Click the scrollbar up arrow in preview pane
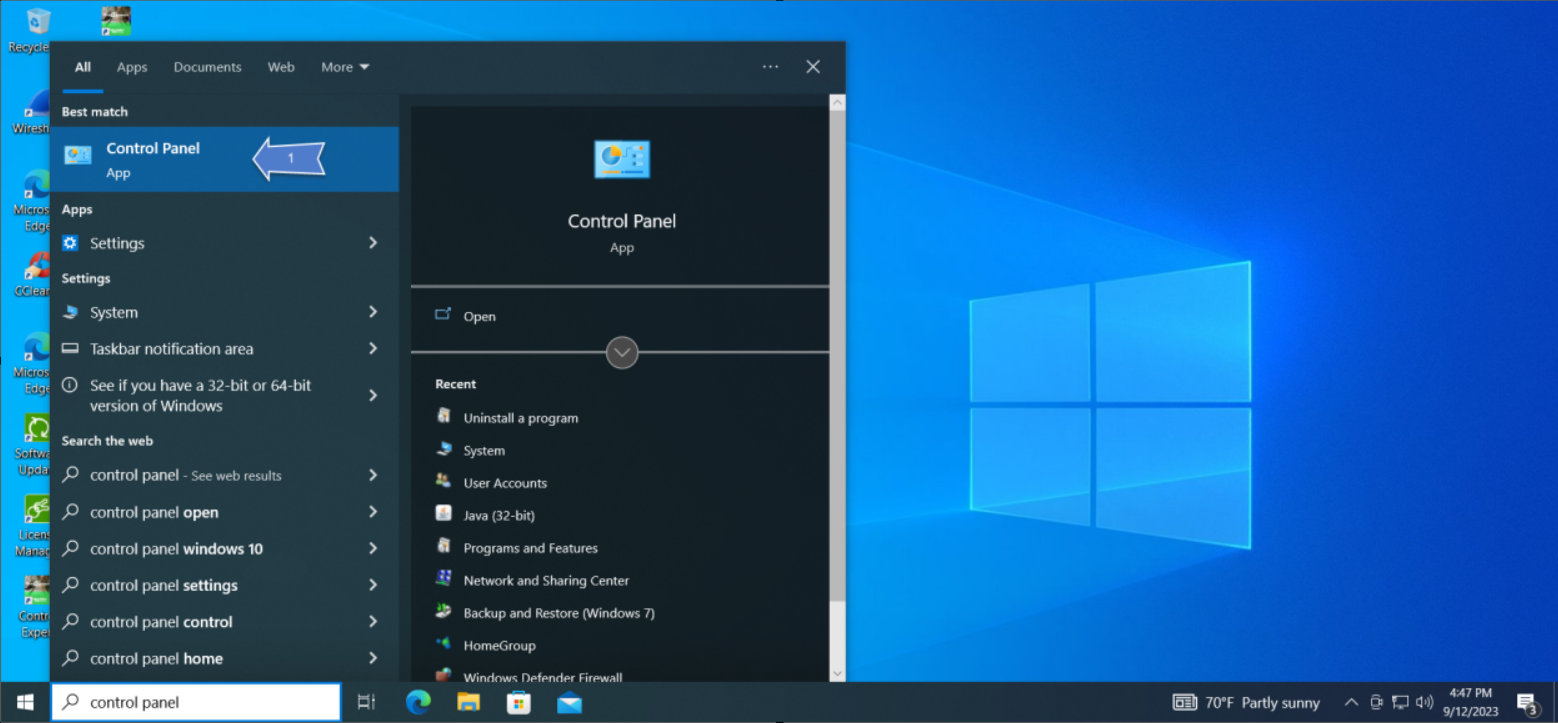This screenshot has width=1558, height=723. pos(838,102)
